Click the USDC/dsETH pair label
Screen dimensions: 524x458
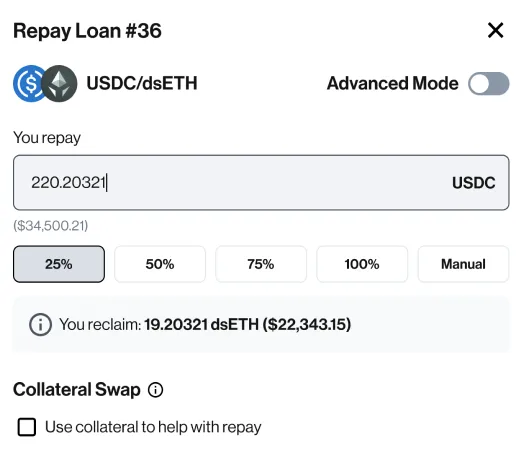[142, 83]
